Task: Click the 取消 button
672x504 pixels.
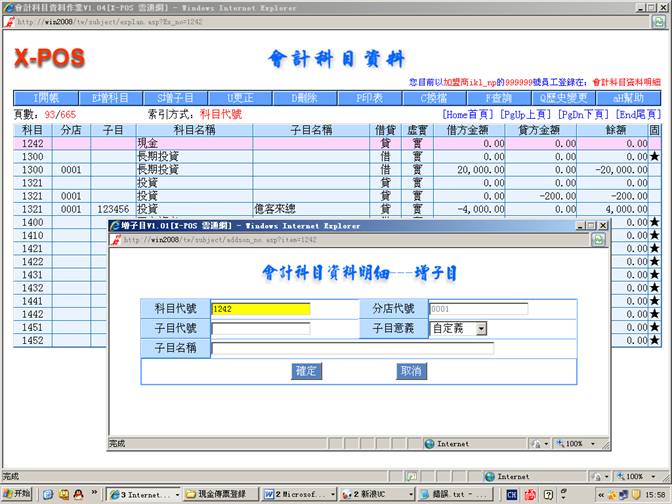Action: (410, 371)
